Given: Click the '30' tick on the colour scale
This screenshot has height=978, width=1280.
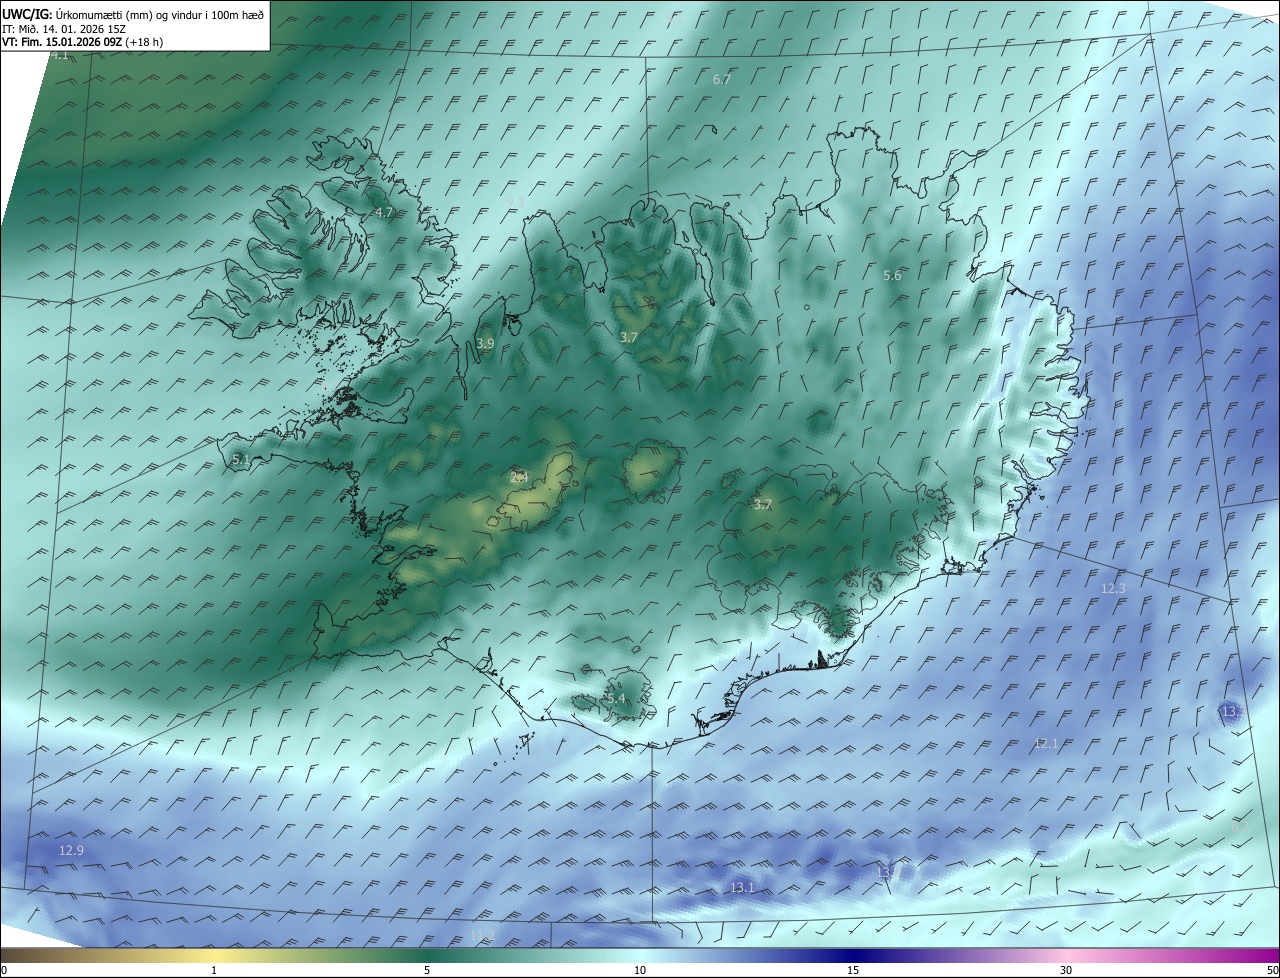Looking at the screenshot, I should pos(1066,970).
